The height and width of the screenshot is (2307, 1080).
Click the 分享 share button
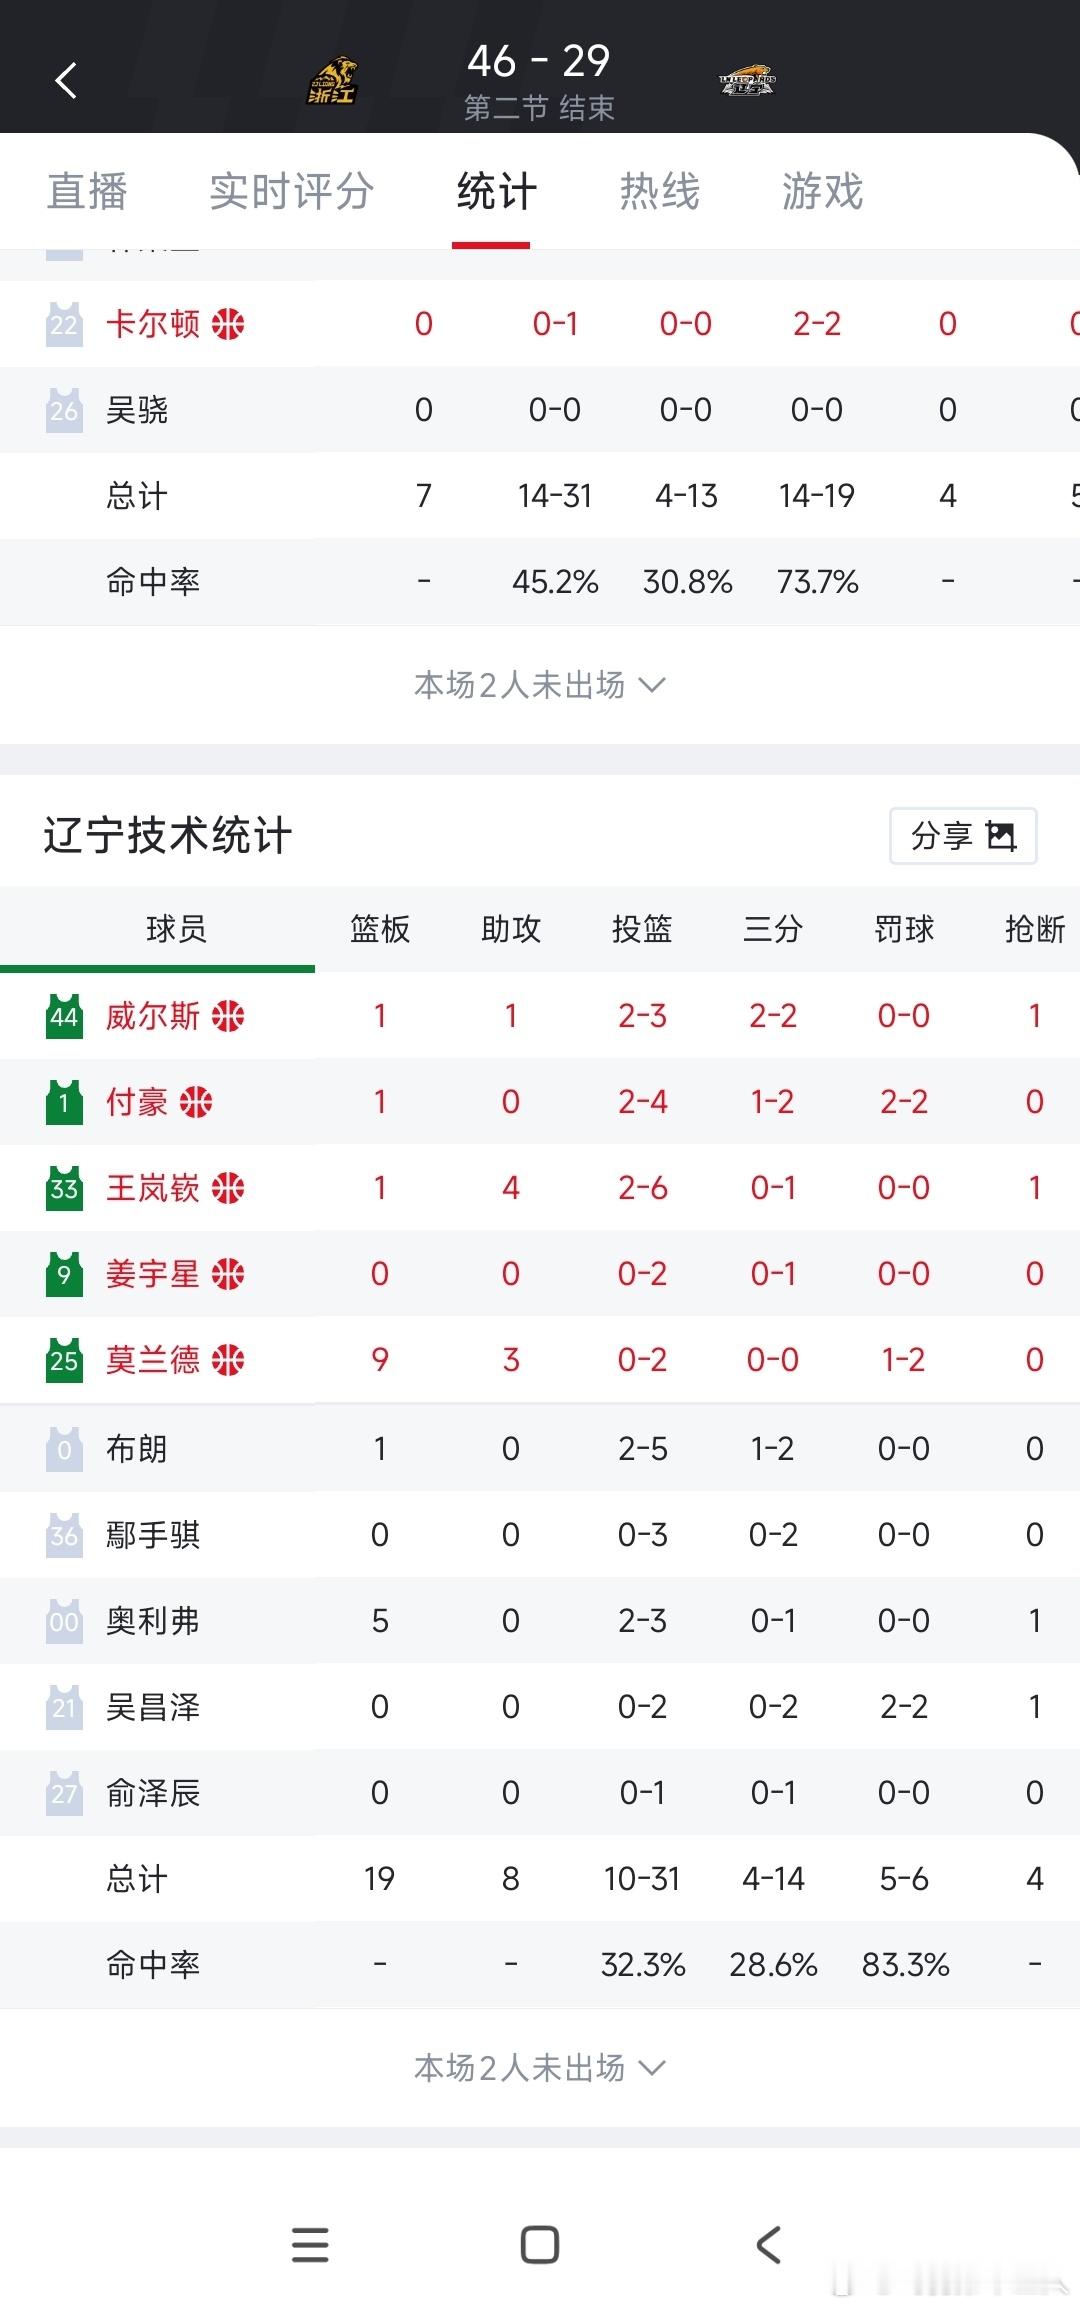click(962, 835)
